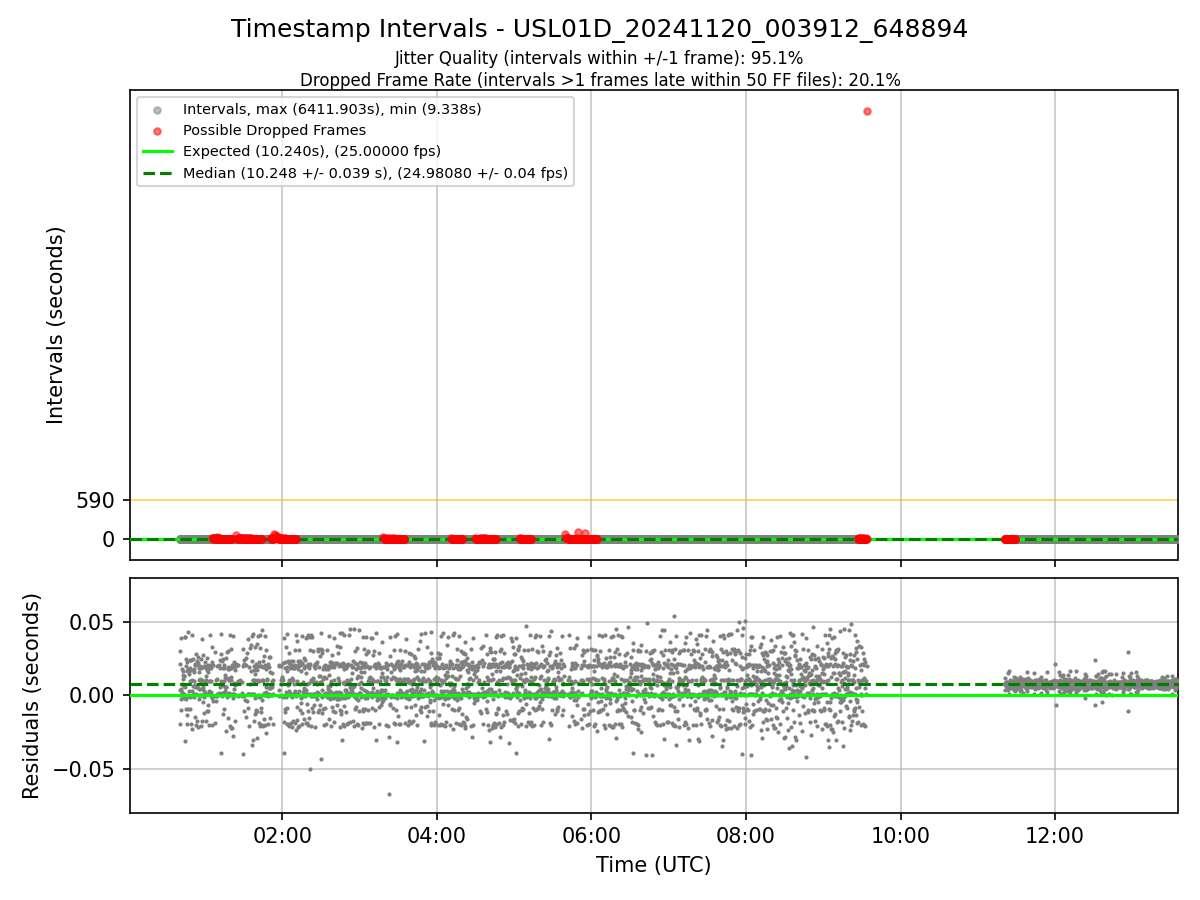Click the '590' y-axis tick label

pyautogui.click(x=95, y=500)
